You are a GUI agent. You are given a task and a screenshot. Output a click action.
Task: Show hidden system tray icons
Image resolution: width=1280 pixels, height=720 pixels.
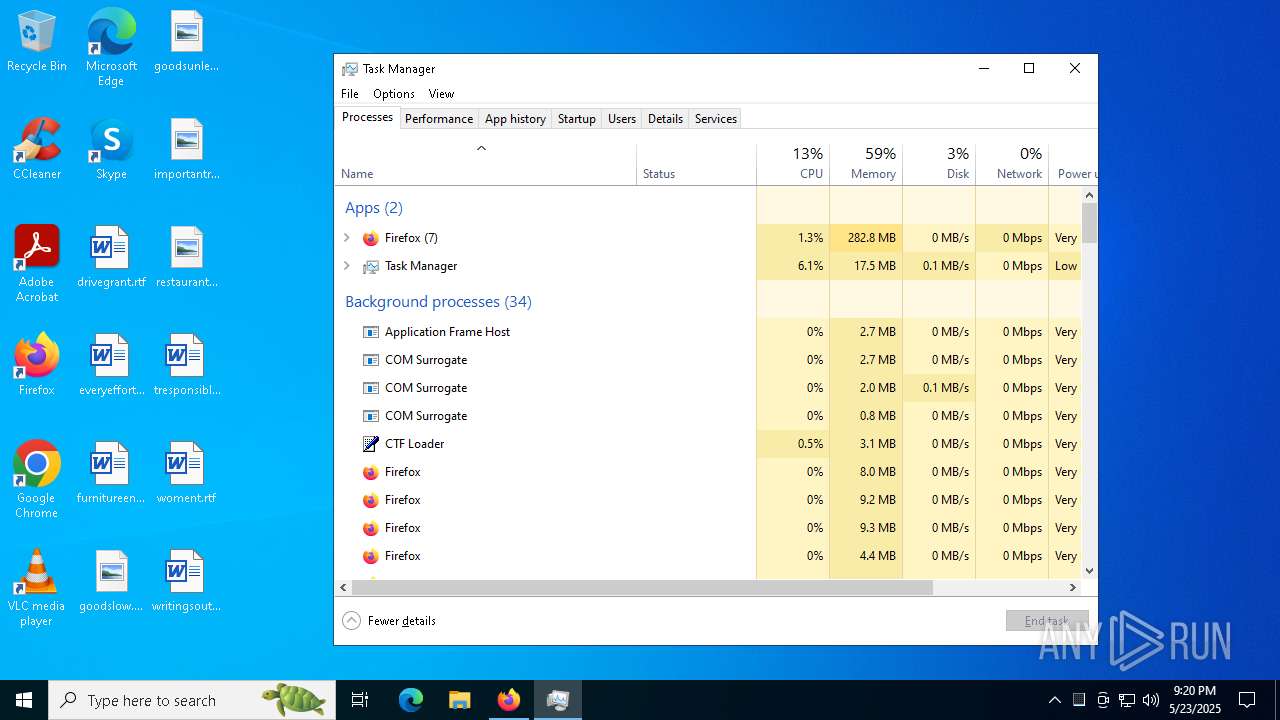(x=1054, y=700)
